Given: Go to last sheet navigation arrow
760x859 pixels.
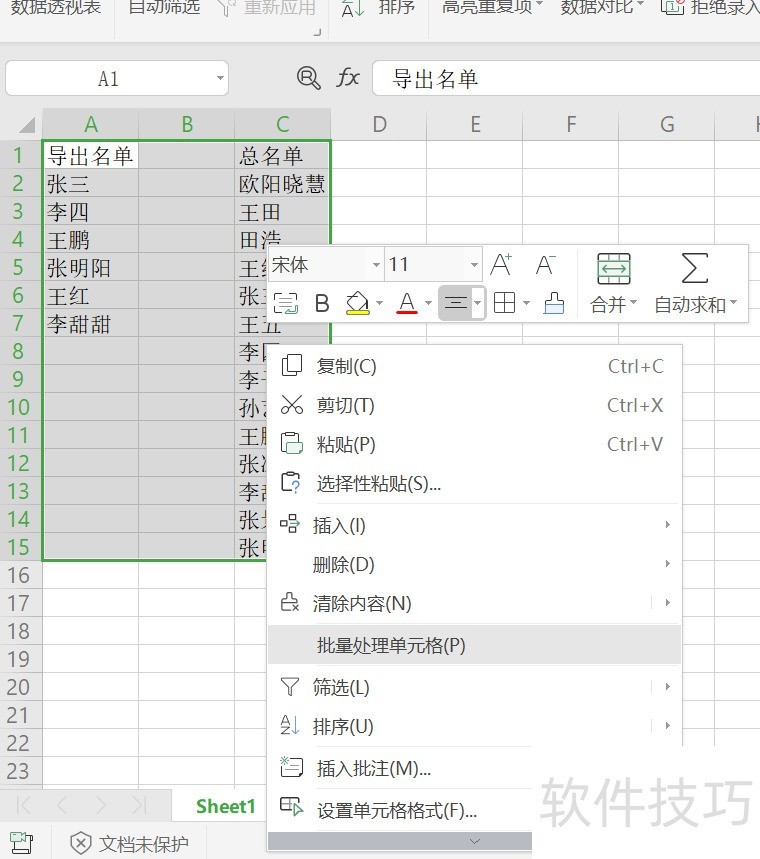Looking at the screenshot, I should pos(139,805).
